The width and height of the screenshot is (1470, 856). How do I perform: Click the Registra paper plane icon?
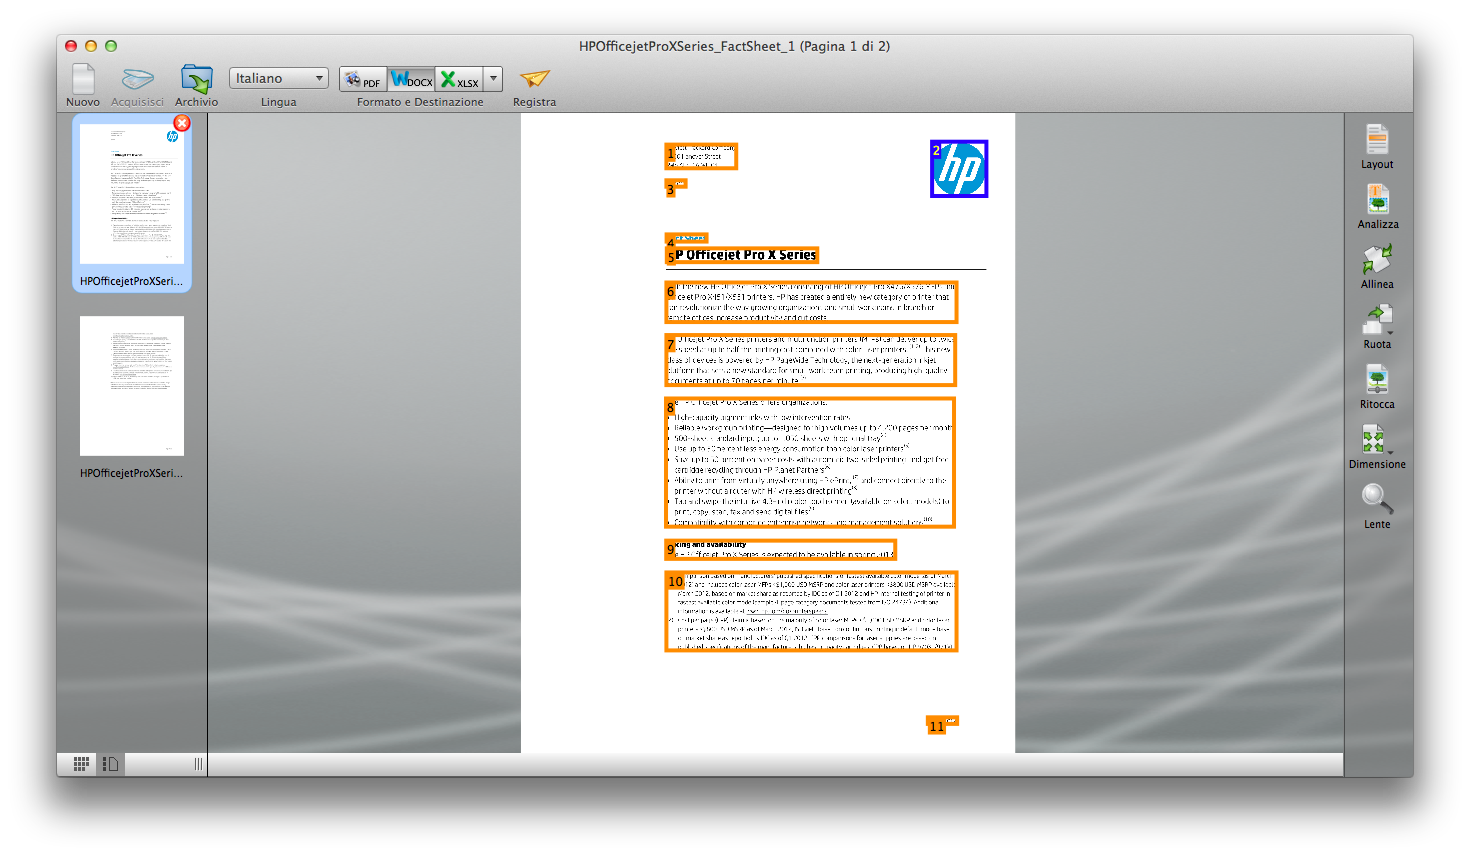click(535, 79)
